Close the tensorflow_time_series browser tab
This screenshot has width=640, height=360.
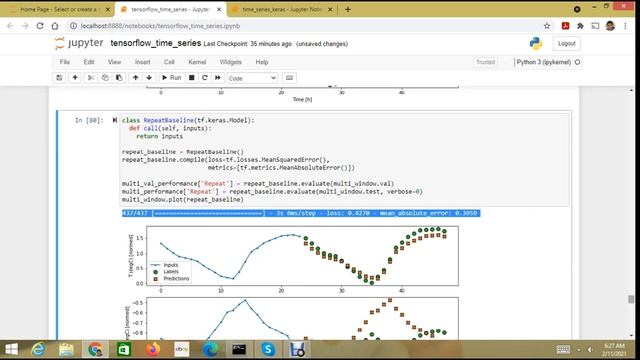coord(219,9)
